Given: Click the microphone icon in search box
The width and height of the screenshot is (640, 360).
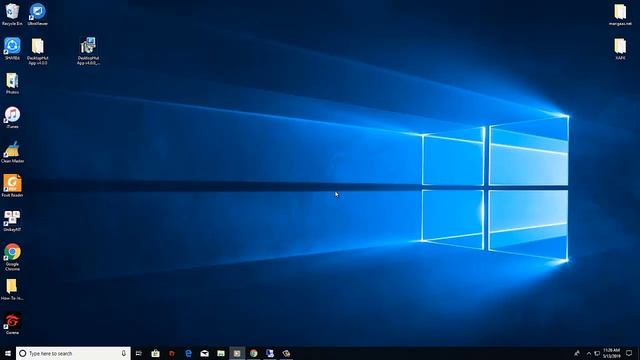Looking at the screenshot, I should click(123, 353).
